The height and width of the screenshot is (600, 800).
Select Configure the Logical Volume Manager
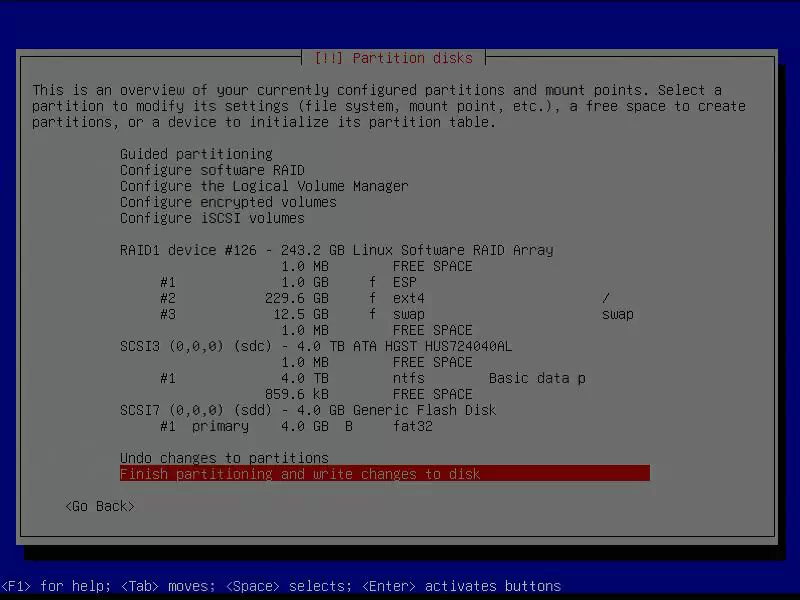click(x=264, y=186)
